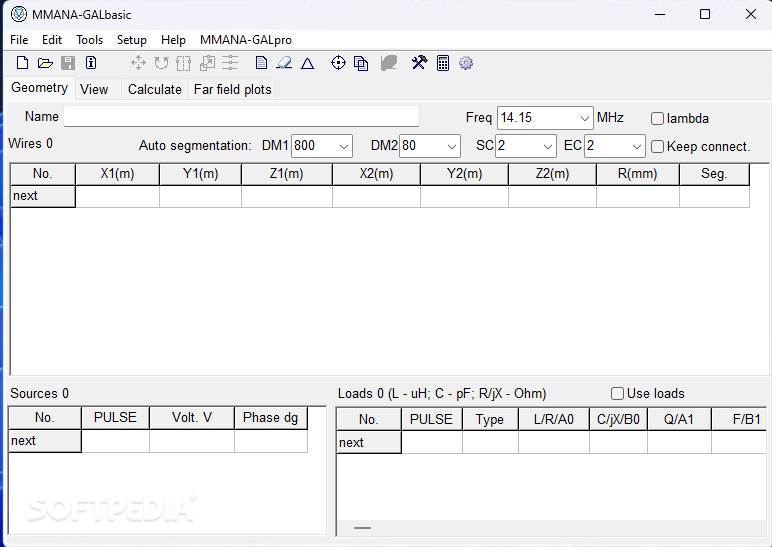The image size is (772, 547).
Task: Enable the lambda checkbox
Action: pos(657,119)
